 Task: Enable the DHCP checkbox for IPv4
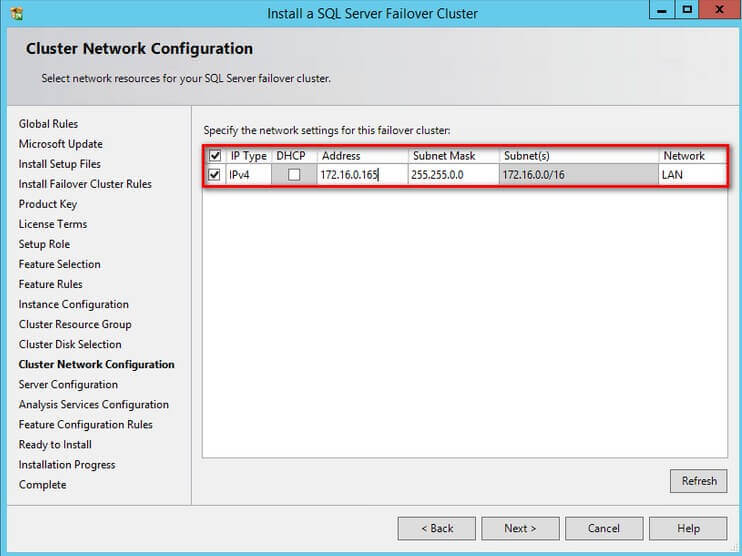pyautogui.click(x=294, y=175)
